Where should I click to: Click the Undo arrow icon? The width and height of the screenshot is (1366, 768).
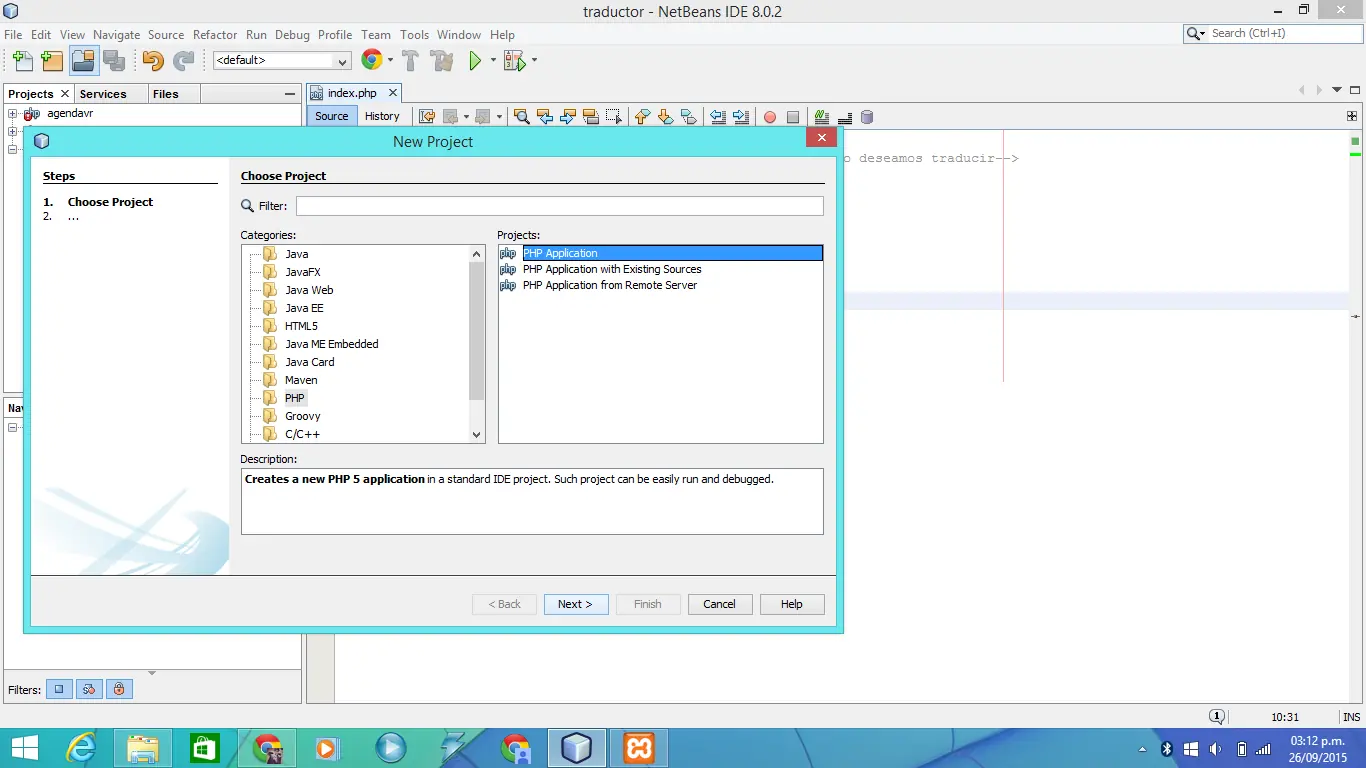(x=152, y=61)
